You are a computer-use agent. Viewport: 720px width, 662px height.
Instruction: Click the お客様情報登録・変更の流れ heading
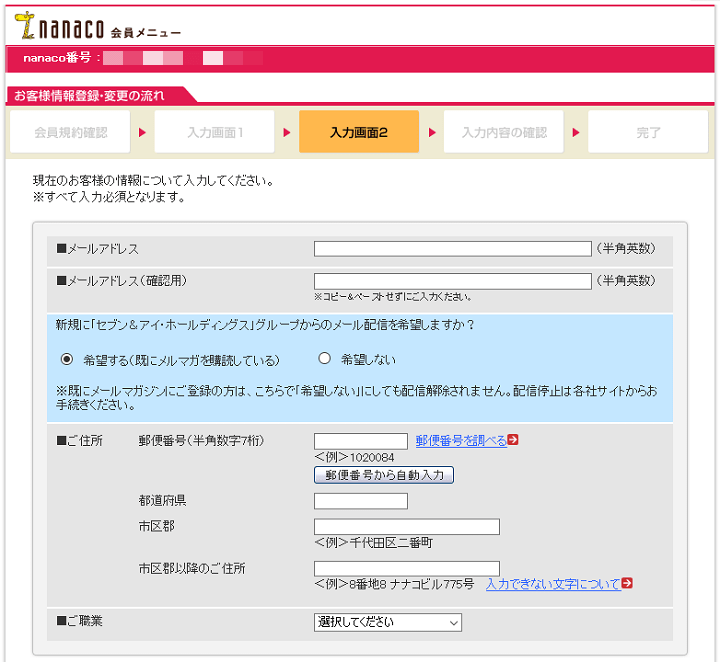pos(89,95)
